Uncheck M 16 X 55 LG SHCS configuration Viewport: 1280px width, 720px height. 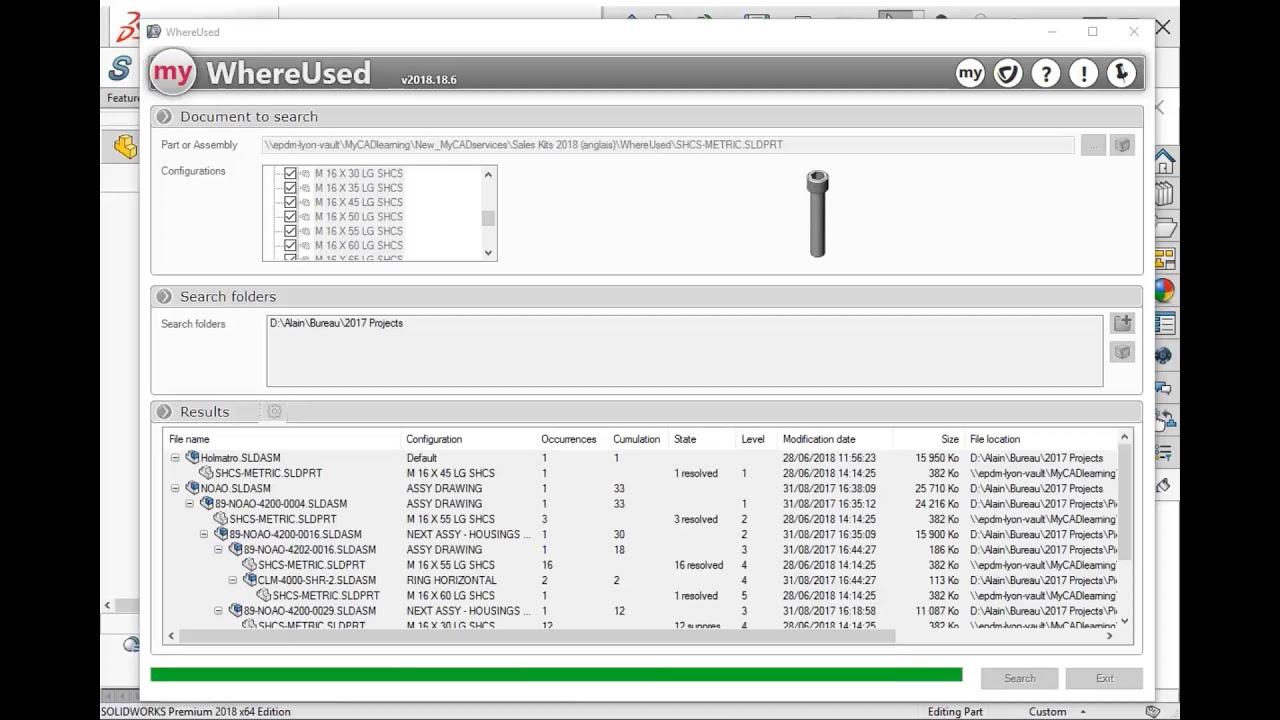(290, 231)
